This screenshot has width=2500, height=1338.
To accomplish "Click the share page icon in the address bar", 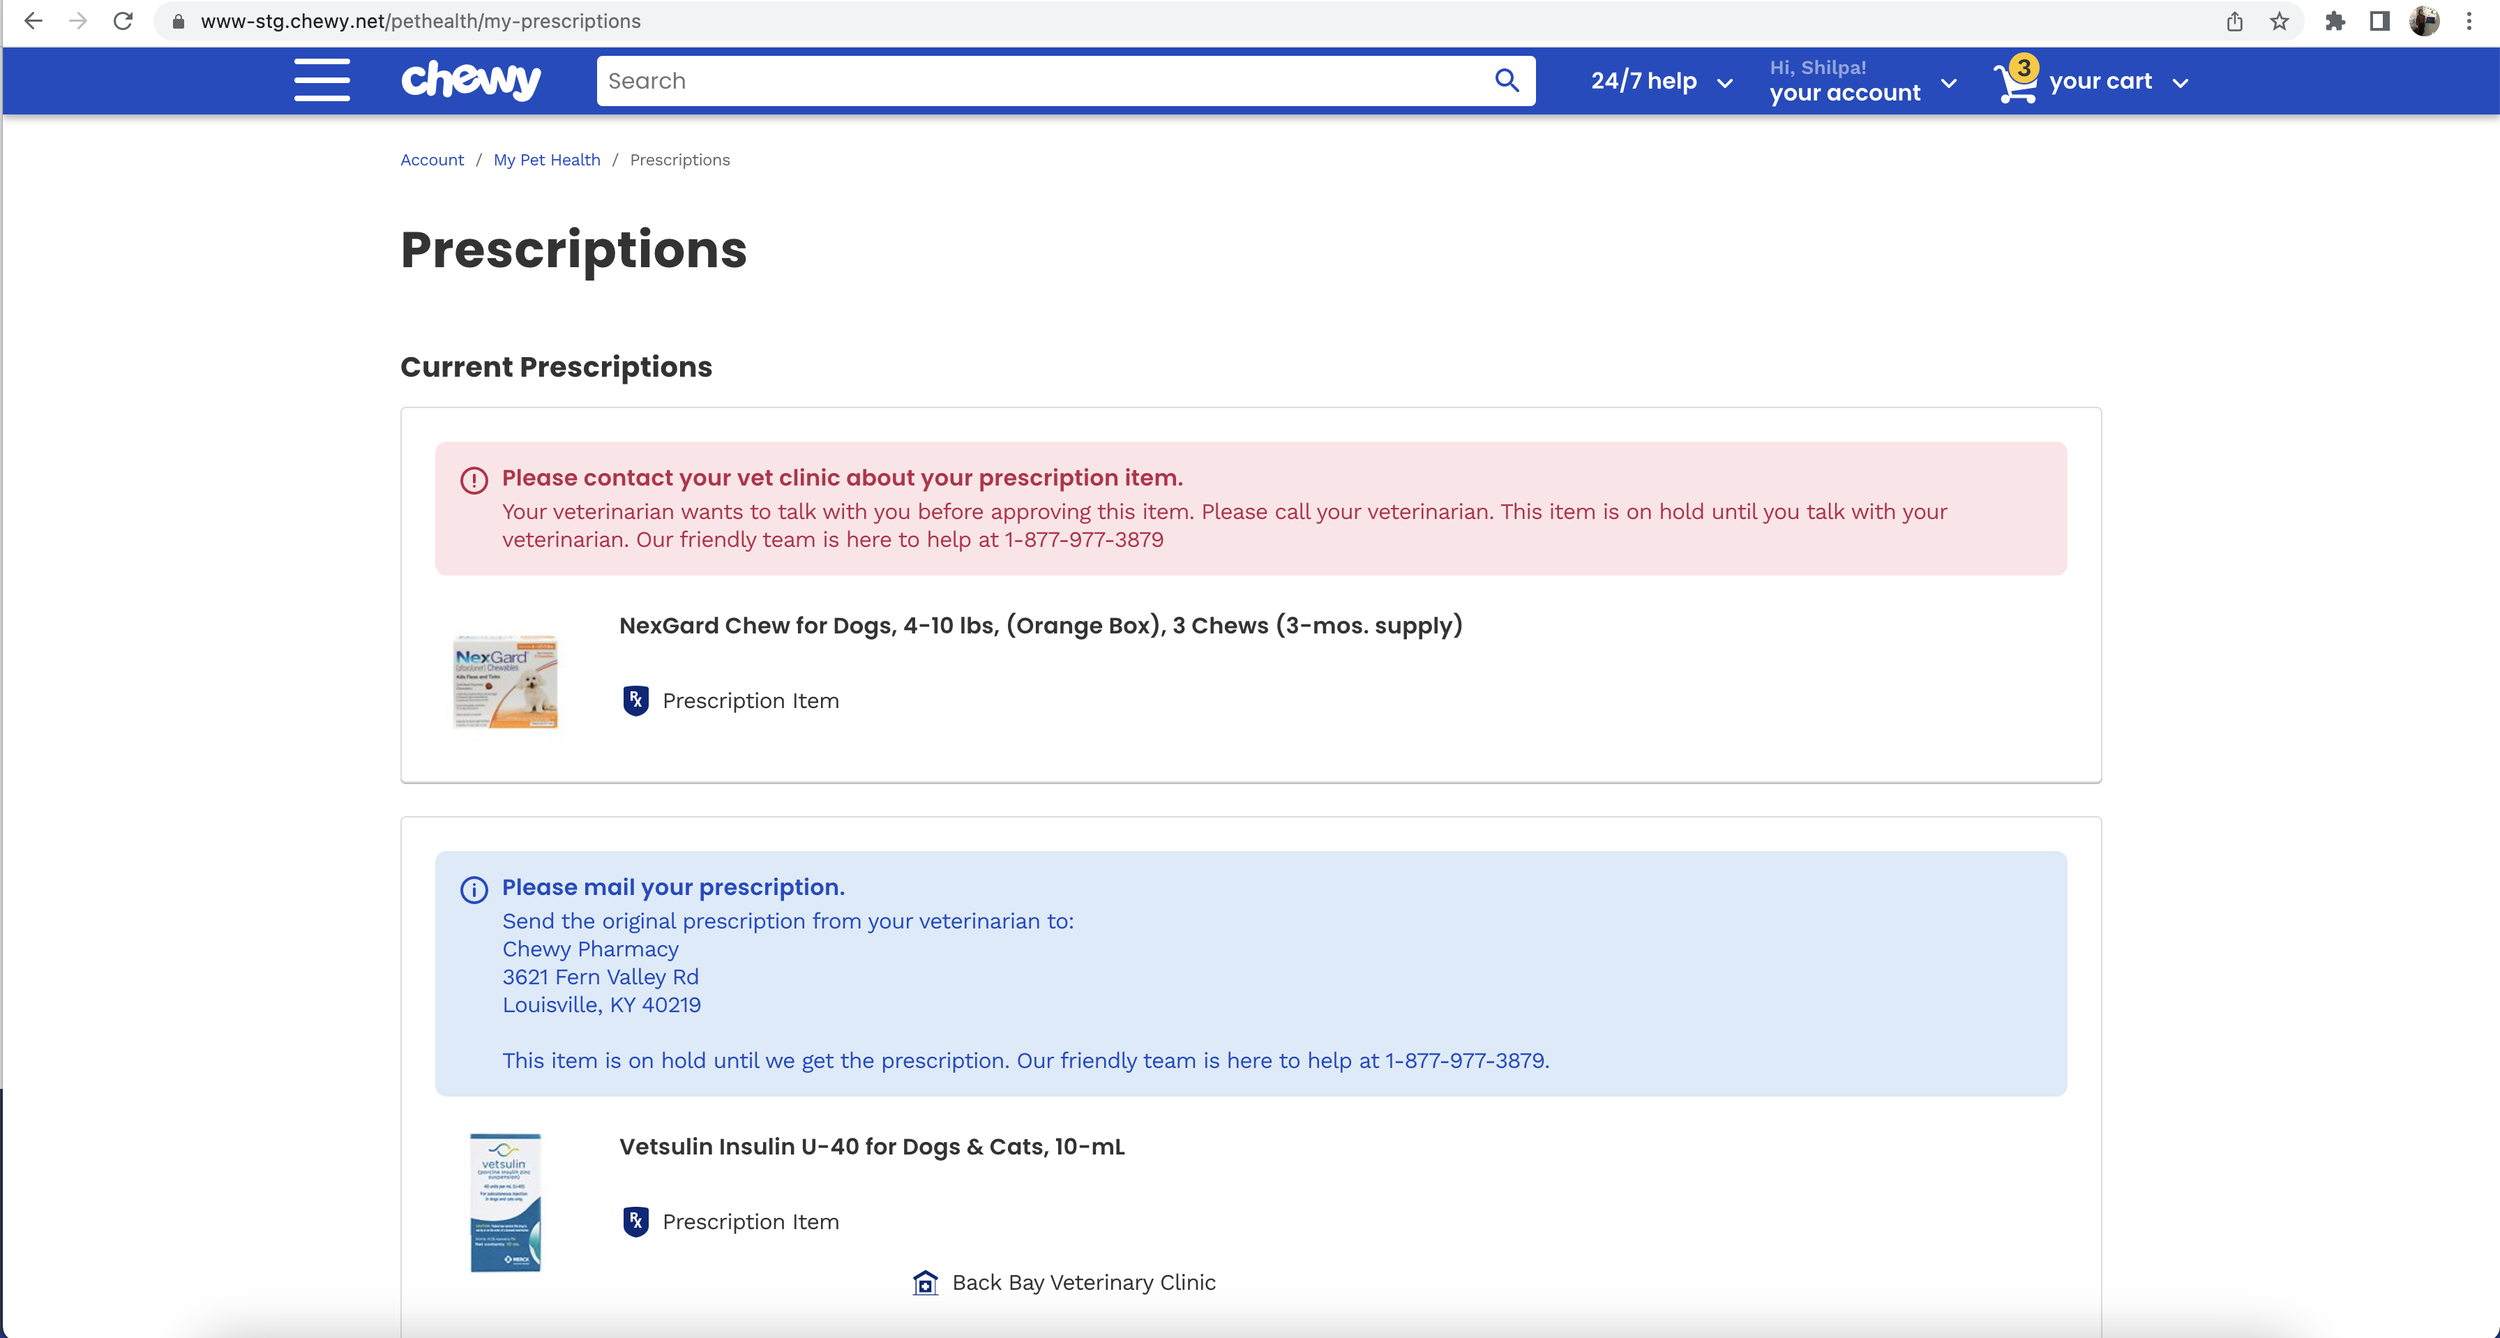I will 2234,21.
